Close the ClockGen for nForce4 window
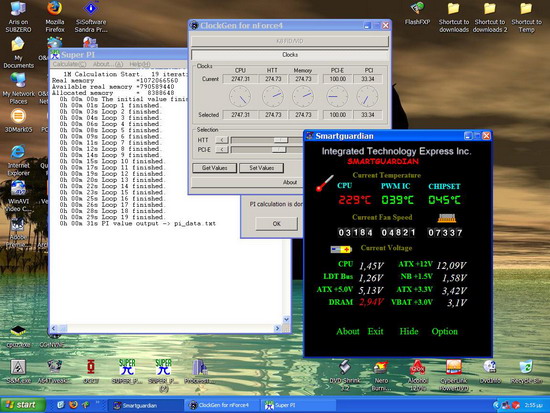The image size is (550, 413). (385, 26)
